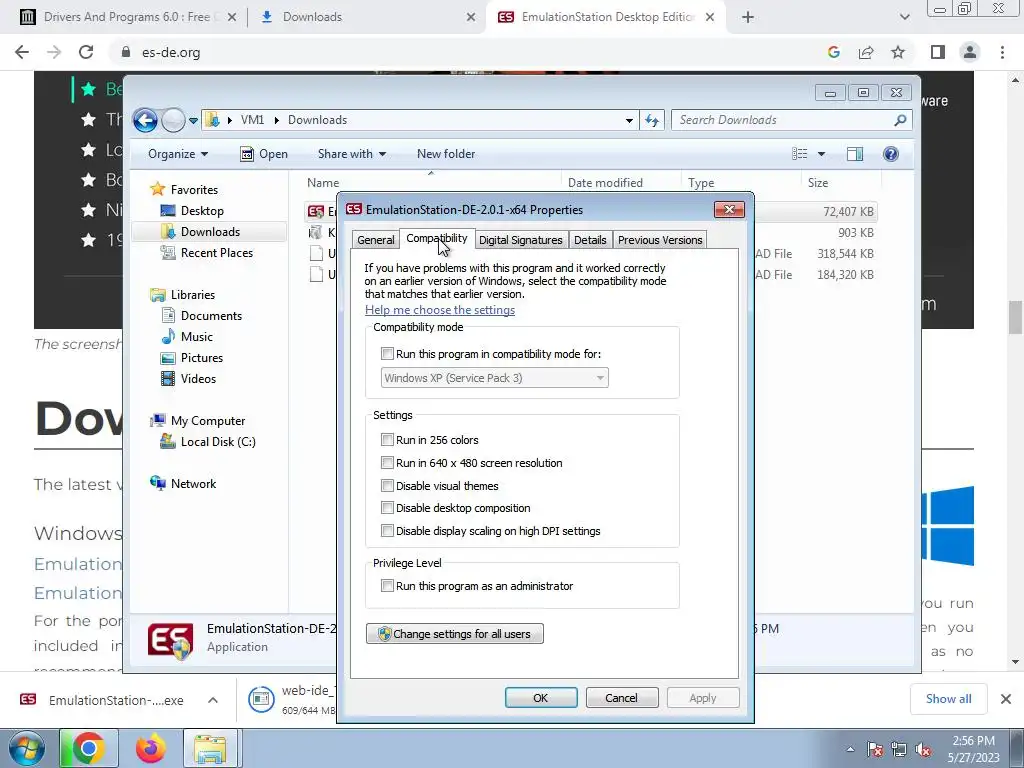Check Disable display scaling on high DPI
Screen dimensions: 1024x768
coord(387,531)
